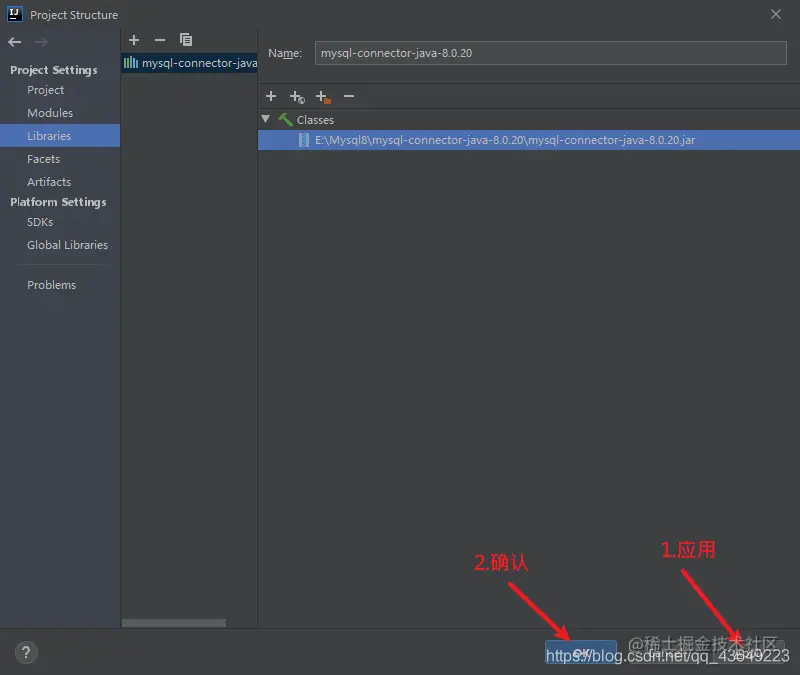Click the library Name input field
Viewport: 800px width, 675px height.
(551, 53)
